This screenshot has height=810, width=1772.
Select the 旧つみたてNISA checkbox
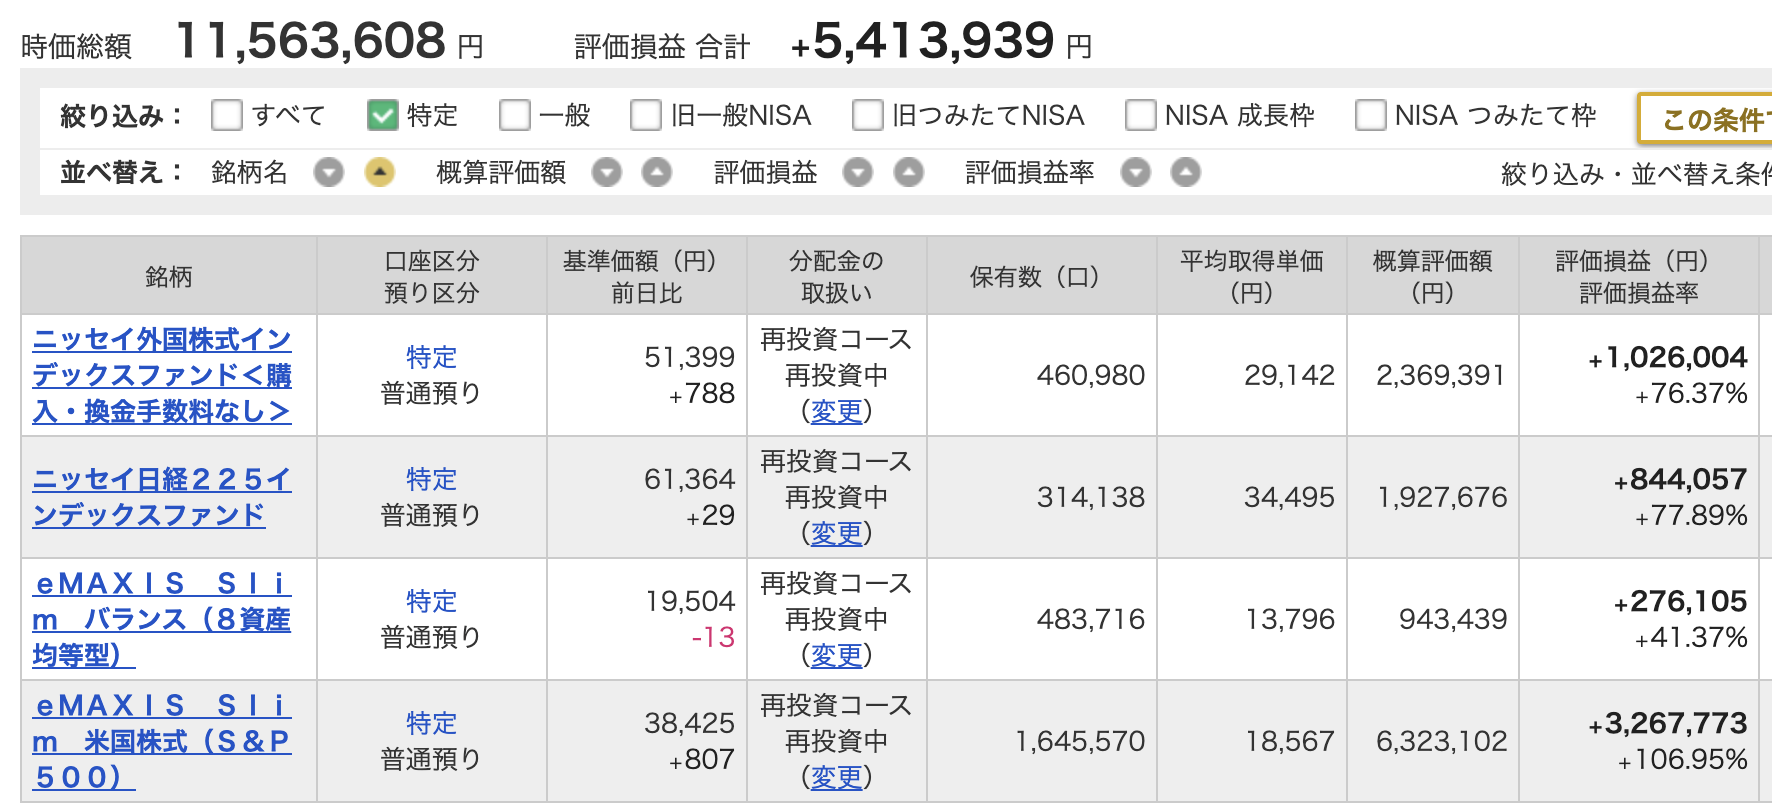(x=868, y=115)
